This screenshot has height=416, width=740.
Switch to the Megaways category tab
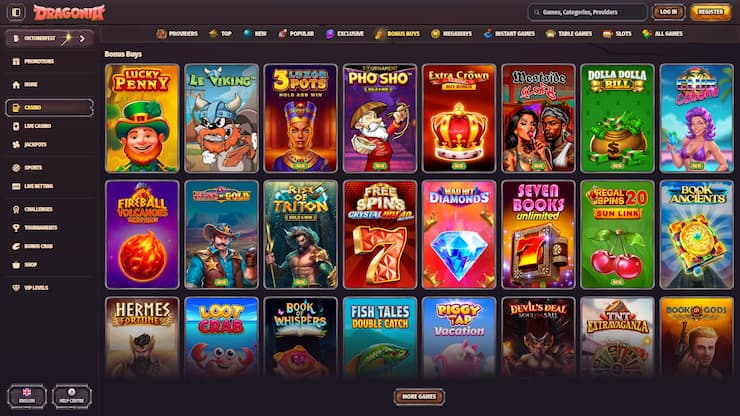click(451, 34)
